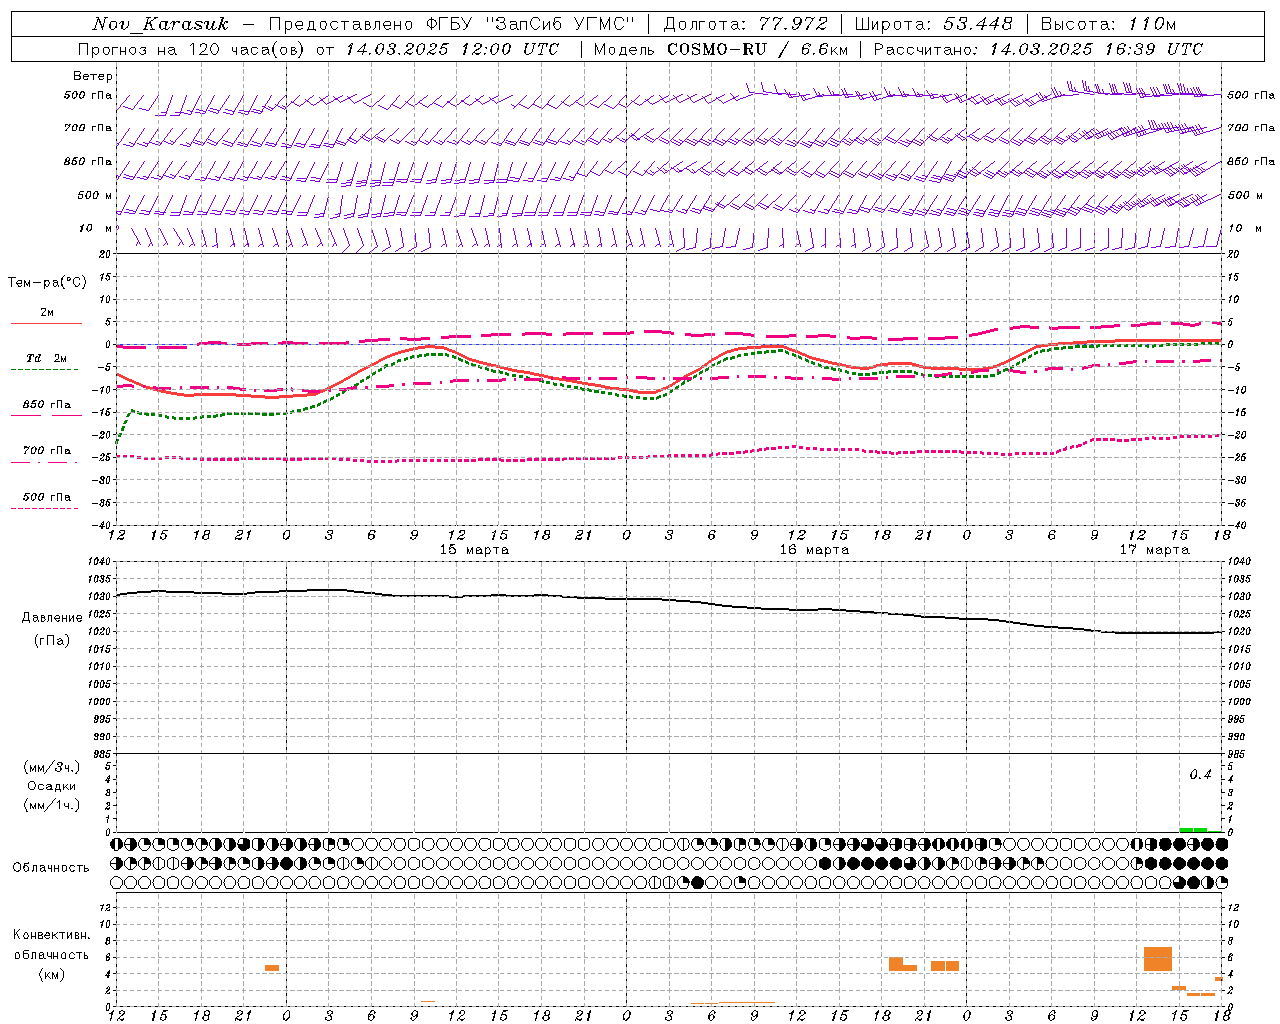Click the "17 марта" date label
The width and height of the screenshot is (1280, 1024).
point(1154,550)
